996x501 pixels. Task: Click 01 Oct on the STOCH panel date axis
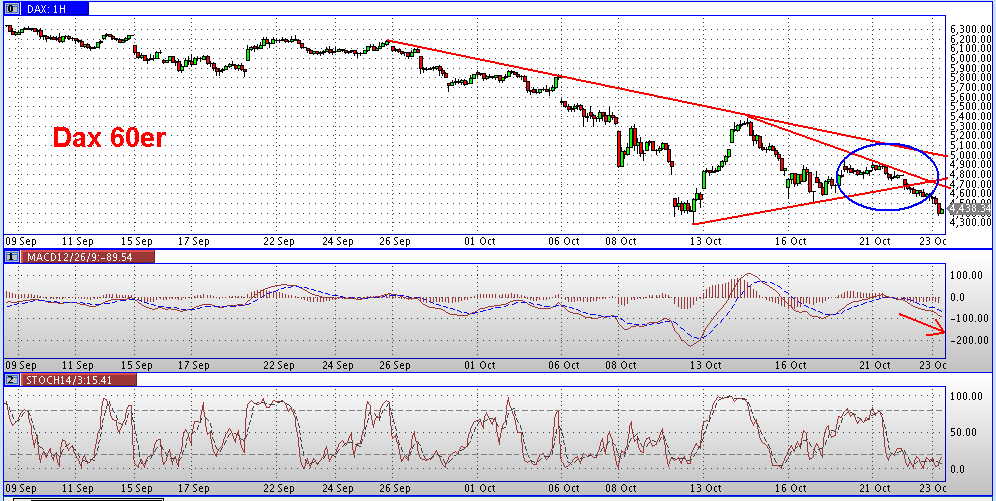point(479,490)
